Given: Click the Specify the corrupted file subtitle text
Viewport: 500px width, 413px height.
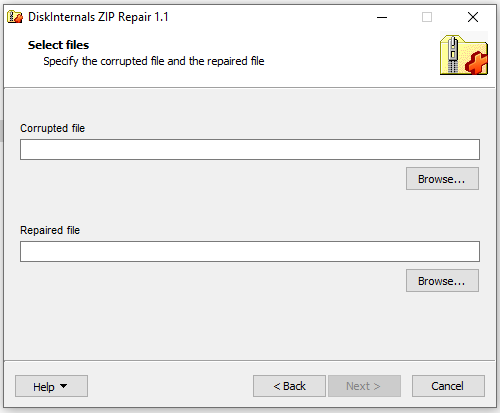Looking at the screenshot, I should tap(154, 61).
